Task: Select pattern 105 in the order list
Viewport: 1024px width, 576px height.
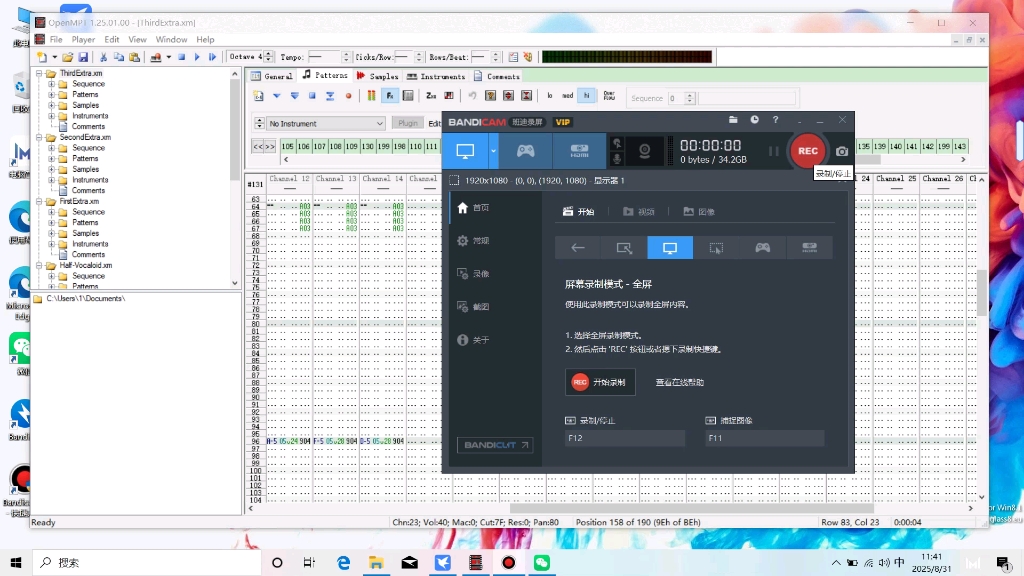Action: [287, 146]
